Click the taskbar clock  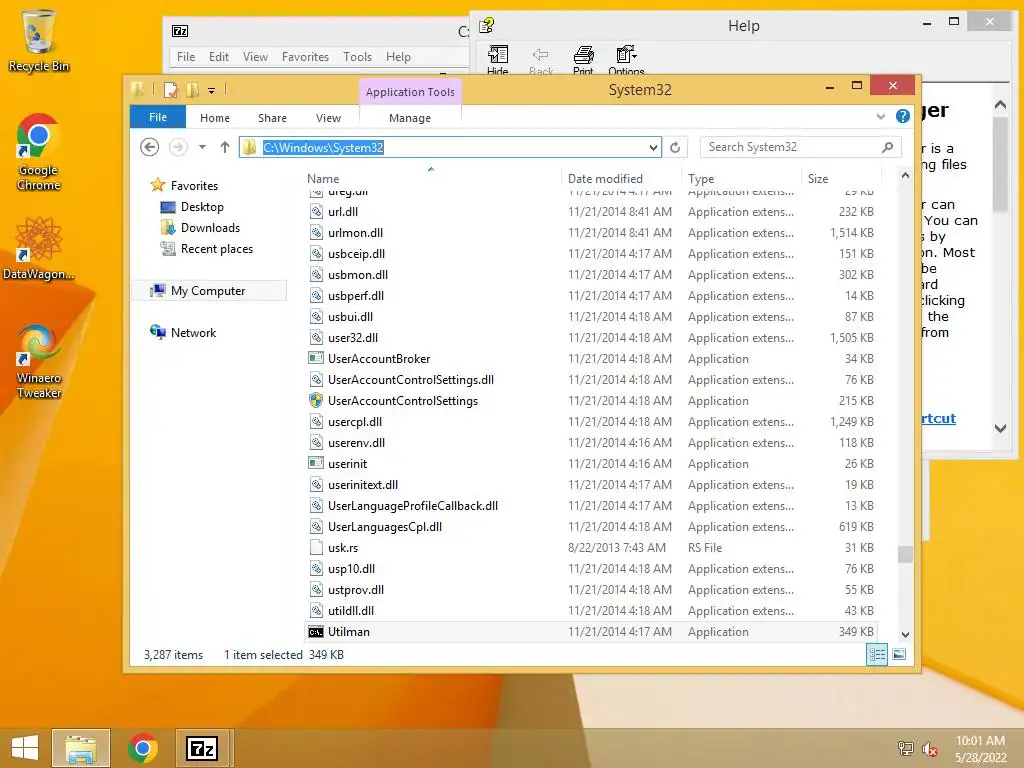(x=980, y=748)
